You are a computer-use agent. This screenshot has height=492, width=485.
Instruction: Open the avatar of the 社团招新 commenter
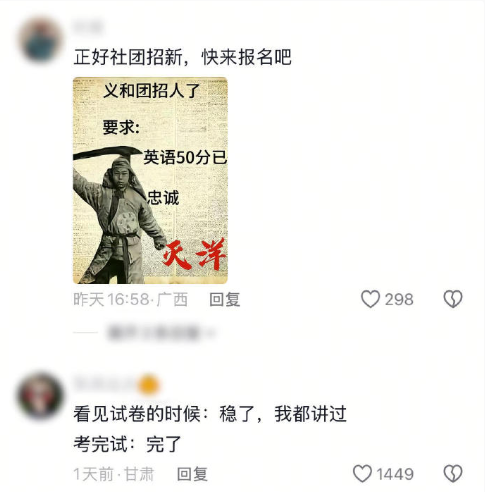(40, 40)
